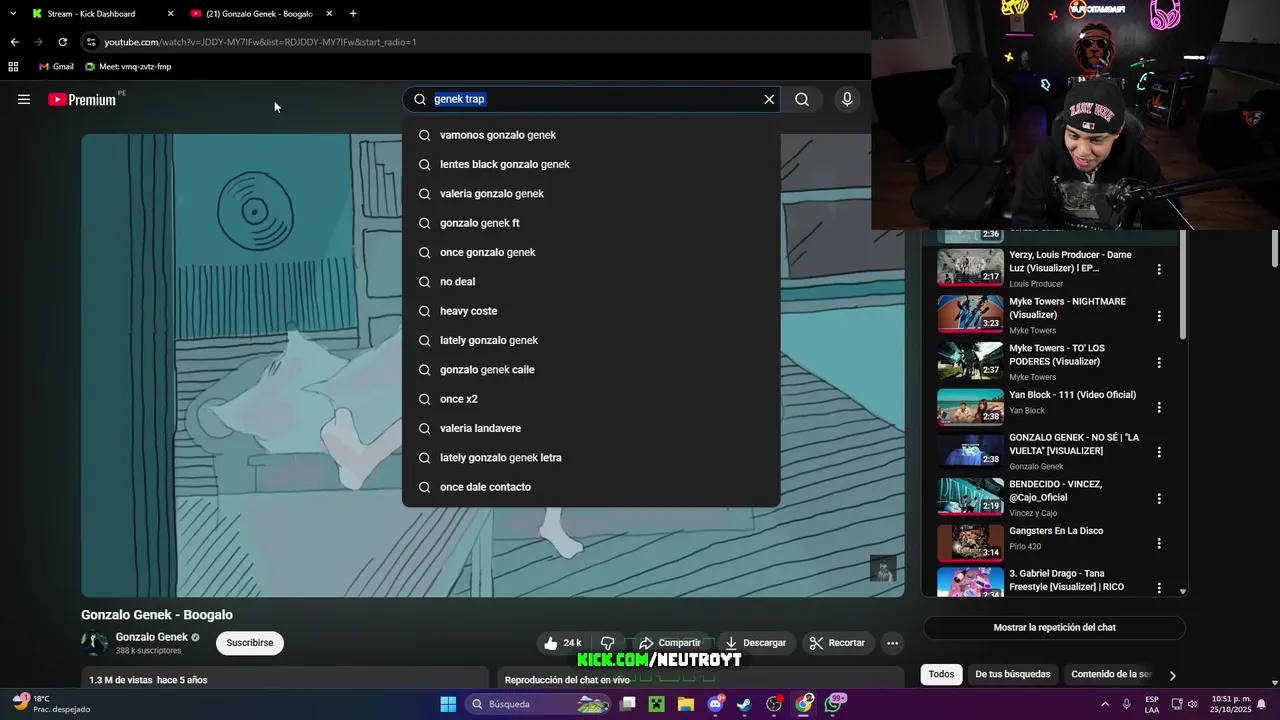Open Gonzalo Genek channel avatar
The height and width of the screenshot is (720, 1280).
tap(95, 643)
